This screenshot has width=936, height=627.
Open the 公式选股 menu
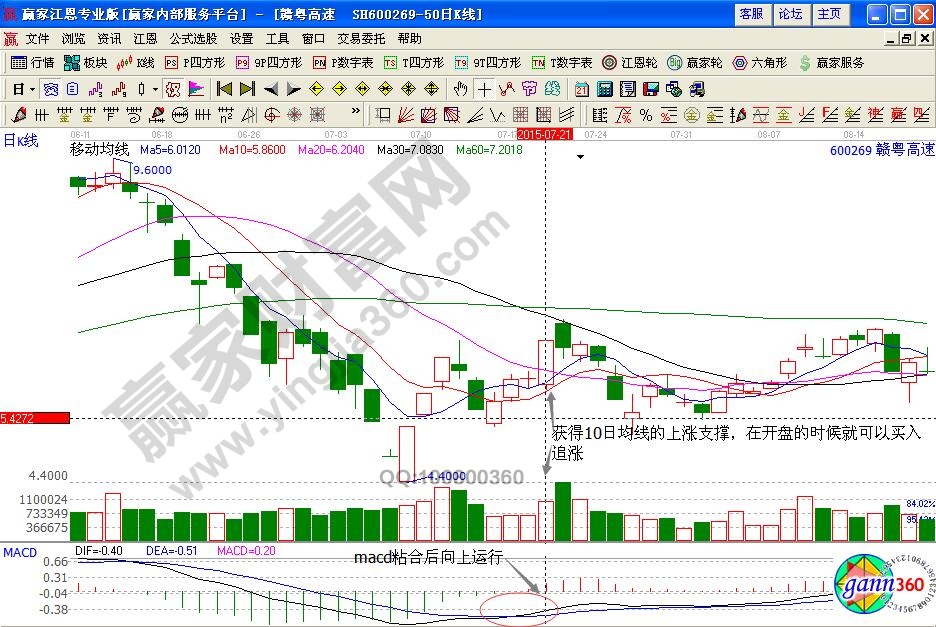pyautogui.click(x=192, y=38)
